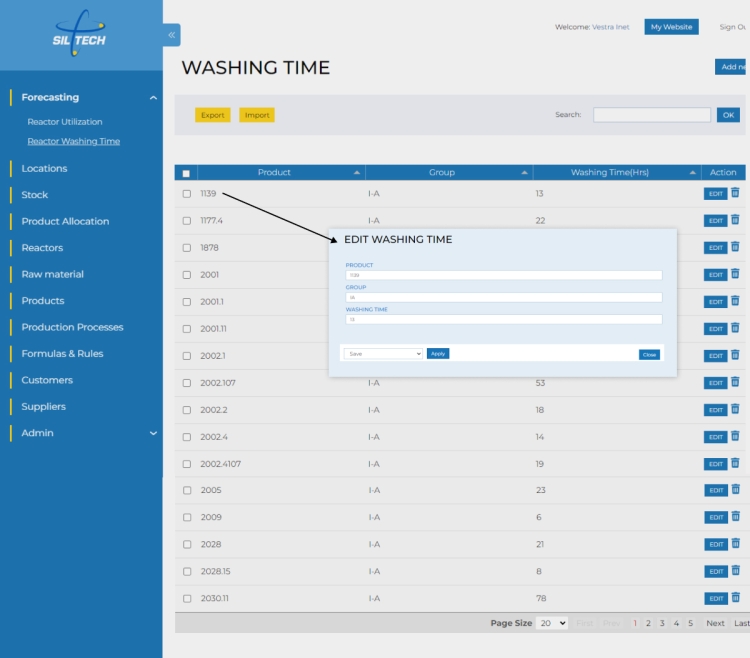
Task: Expand the Admin menu section
Action: click(153, 434)
